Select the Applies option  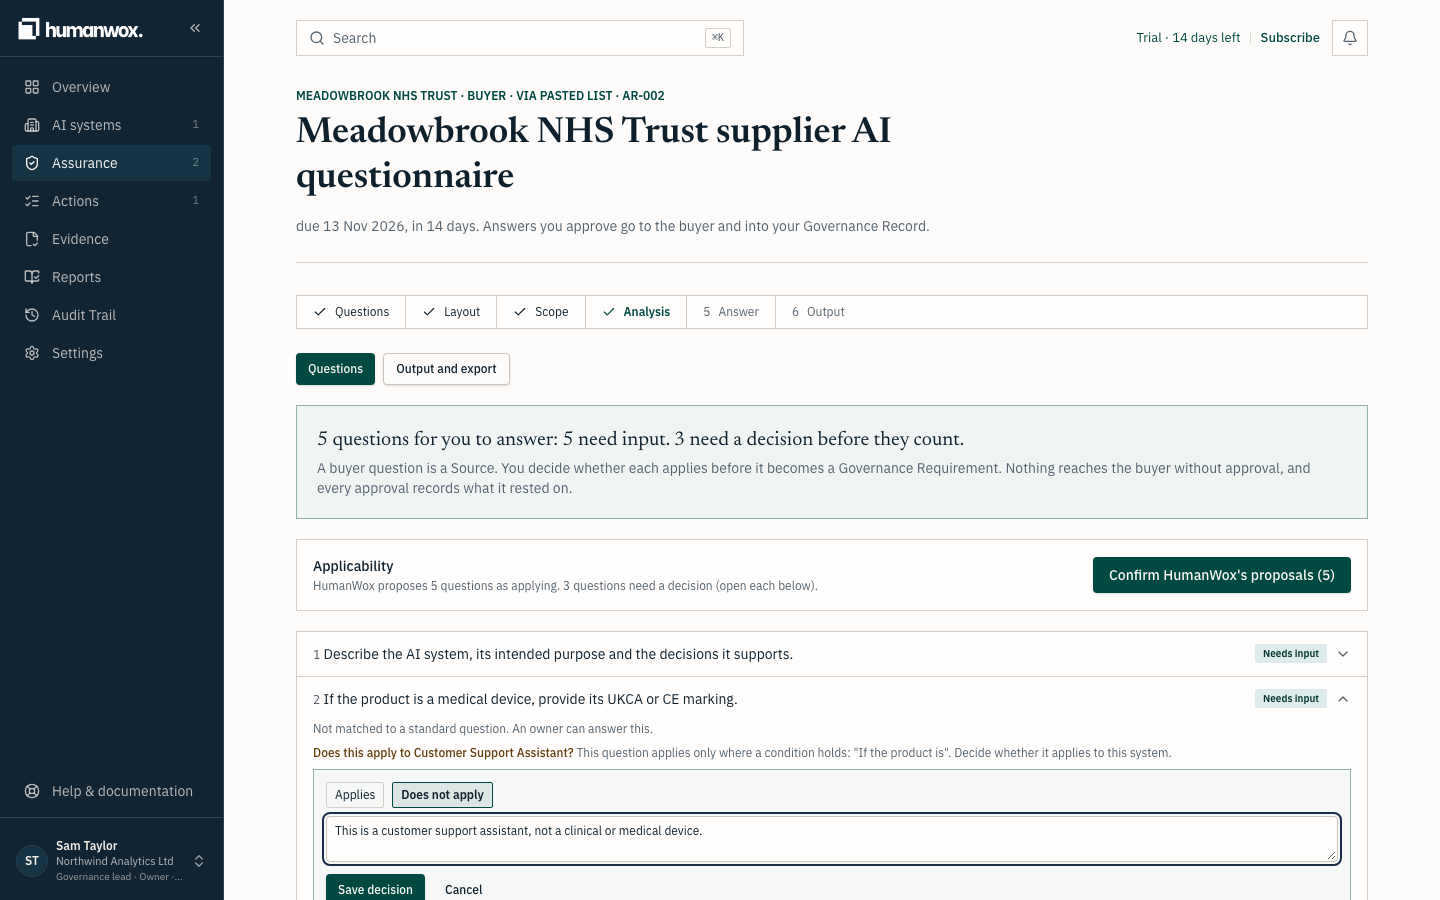[355, 795]
